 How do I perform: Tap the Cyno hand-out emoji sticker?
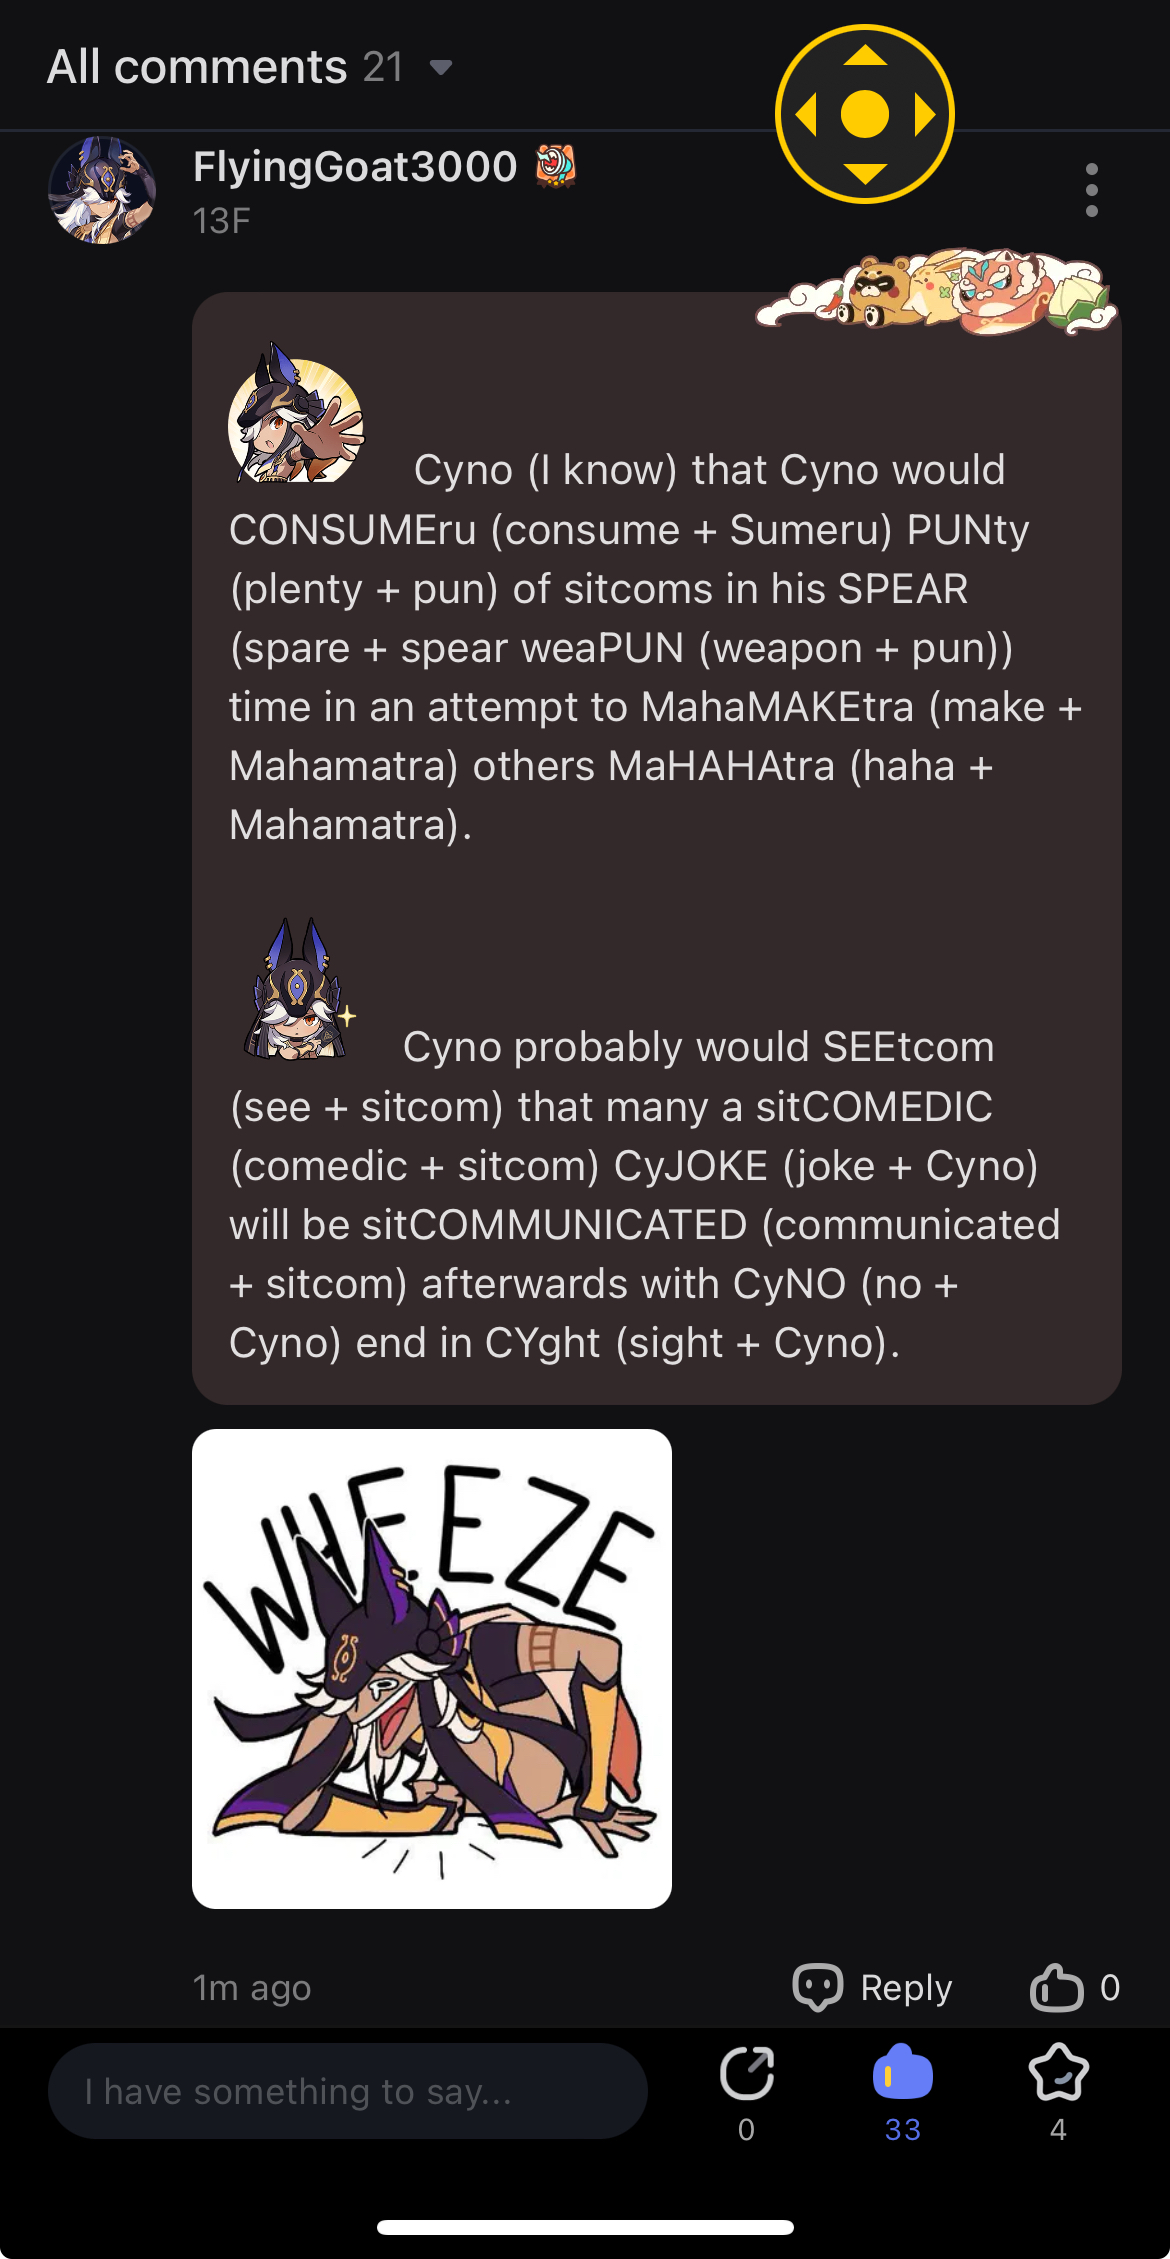tap(296, 414)
